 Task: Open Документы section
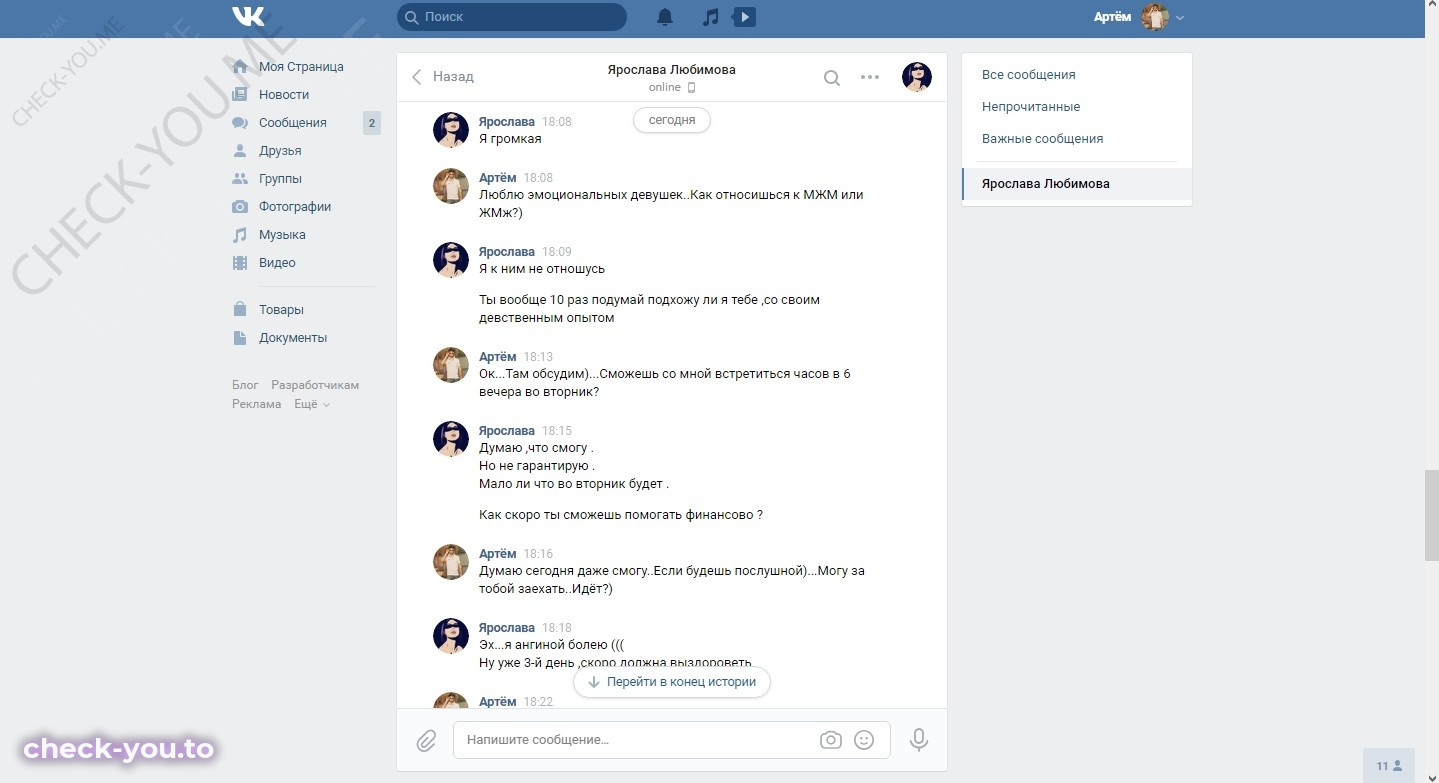[293, 338]
